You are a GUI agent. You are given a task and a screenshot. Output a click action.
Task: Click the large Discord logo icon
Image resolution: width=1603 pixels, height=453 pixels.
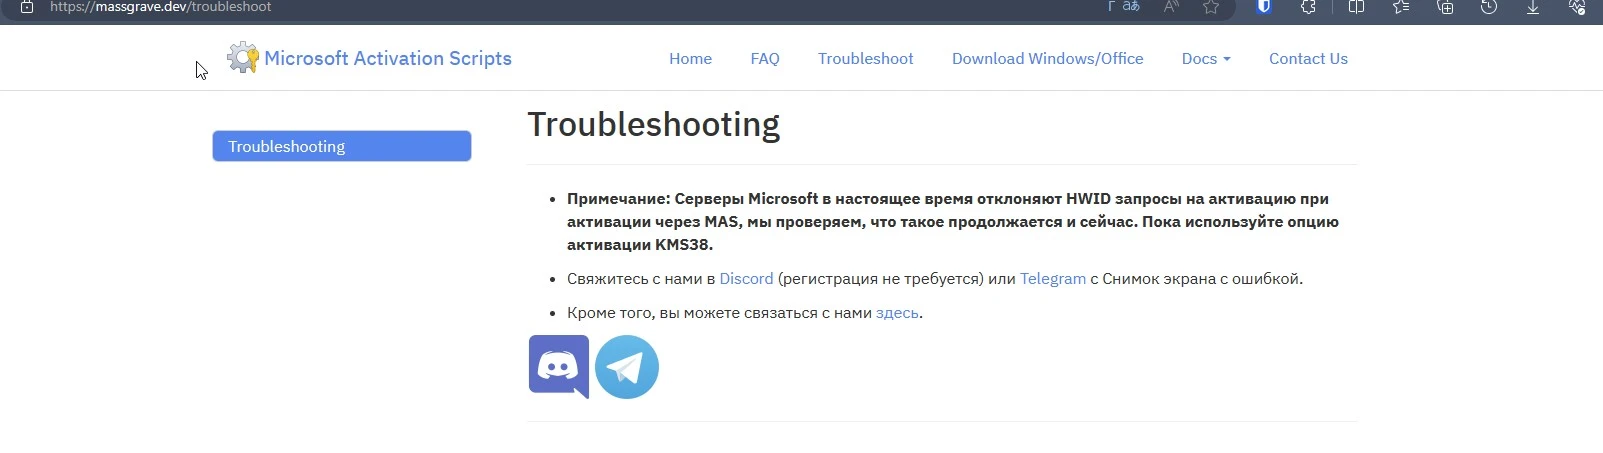559,367
